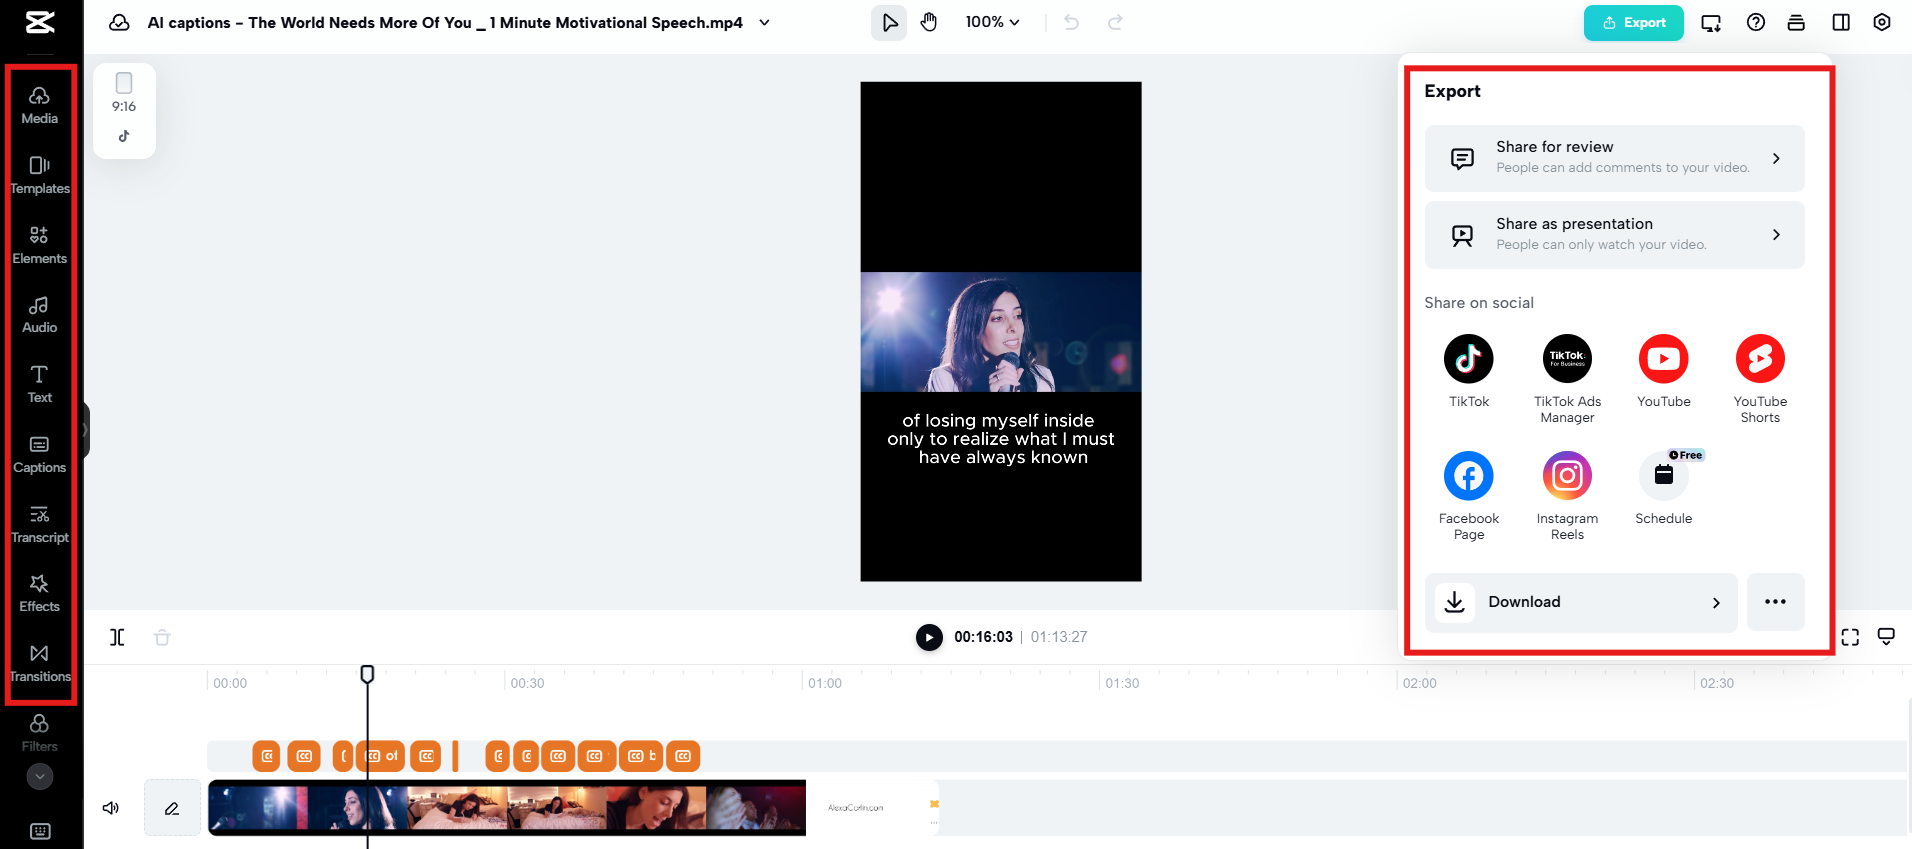This screenshot has width=1912, height=849.
Task: Open the Captions panel
Action: (x=40, y=454)
